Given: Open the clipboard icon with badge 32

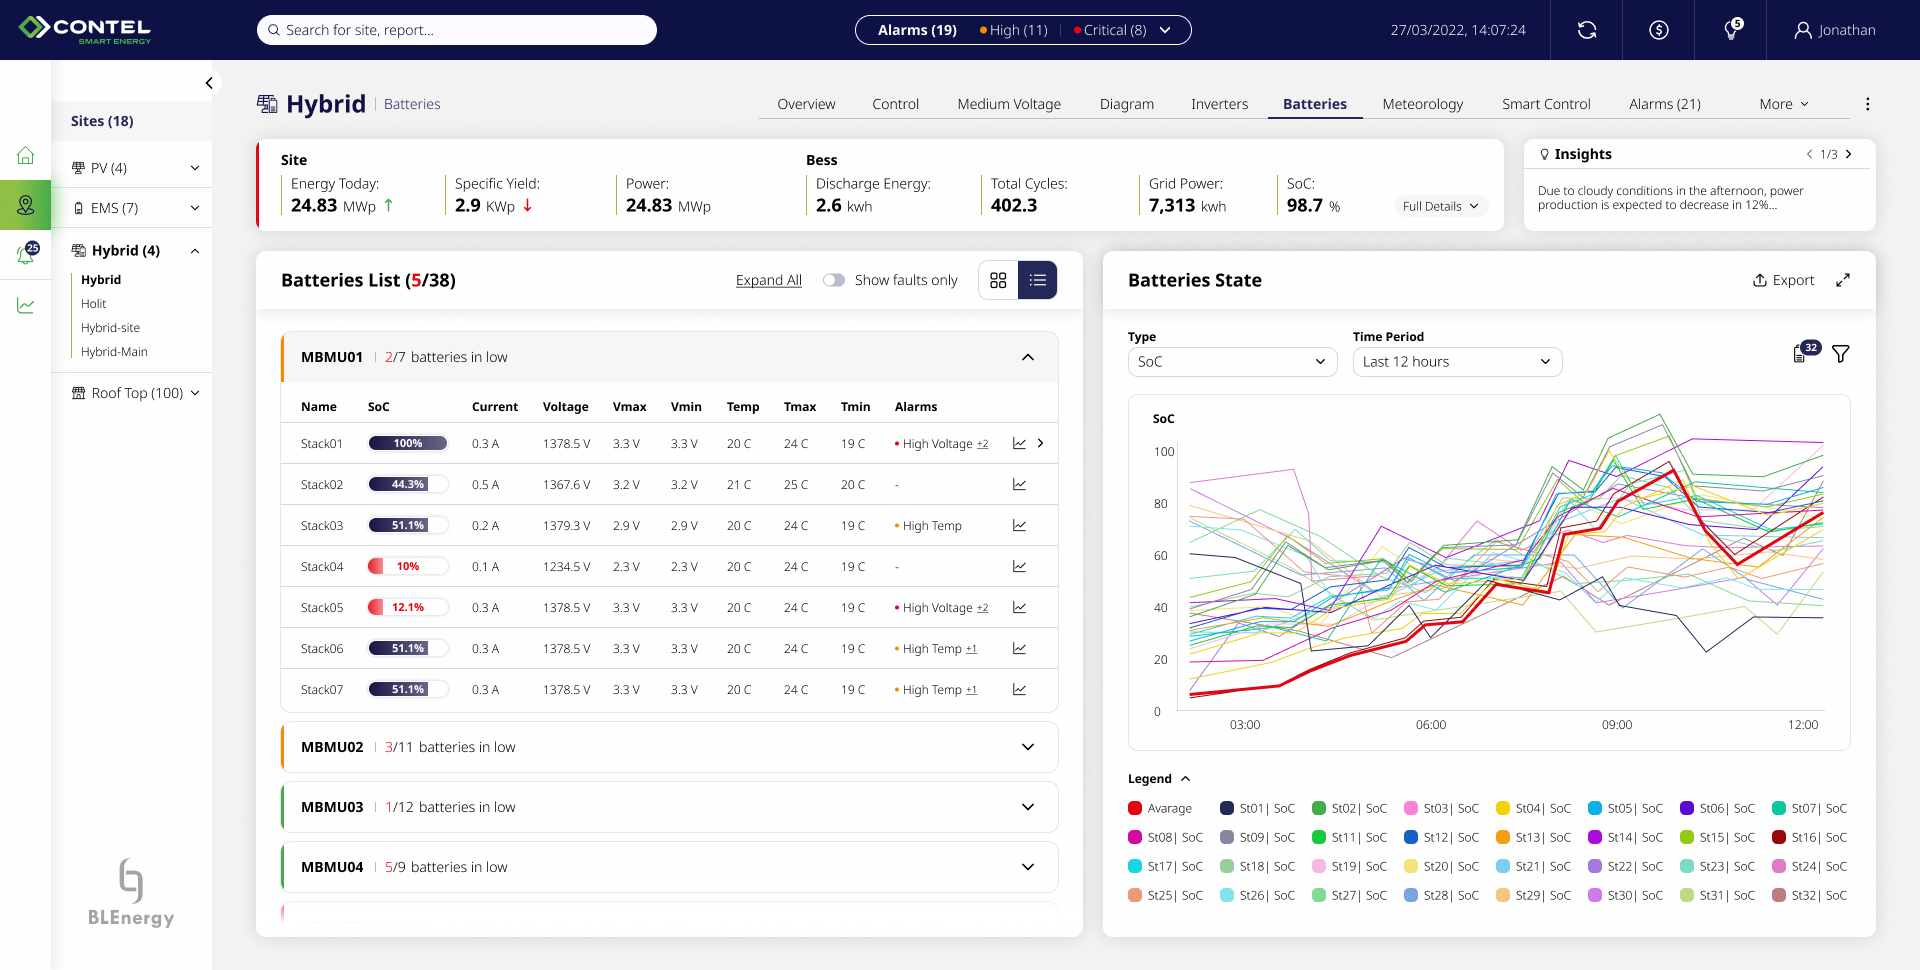Looking at the screenshot, I should (1804, 352).
